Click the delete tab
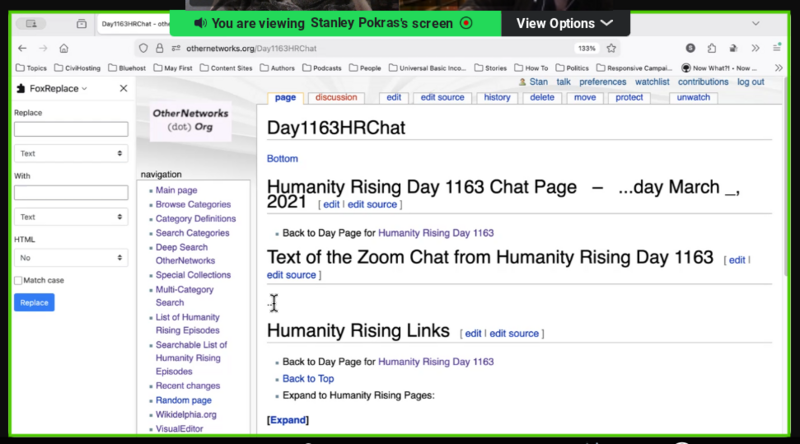 coord(542,97)
